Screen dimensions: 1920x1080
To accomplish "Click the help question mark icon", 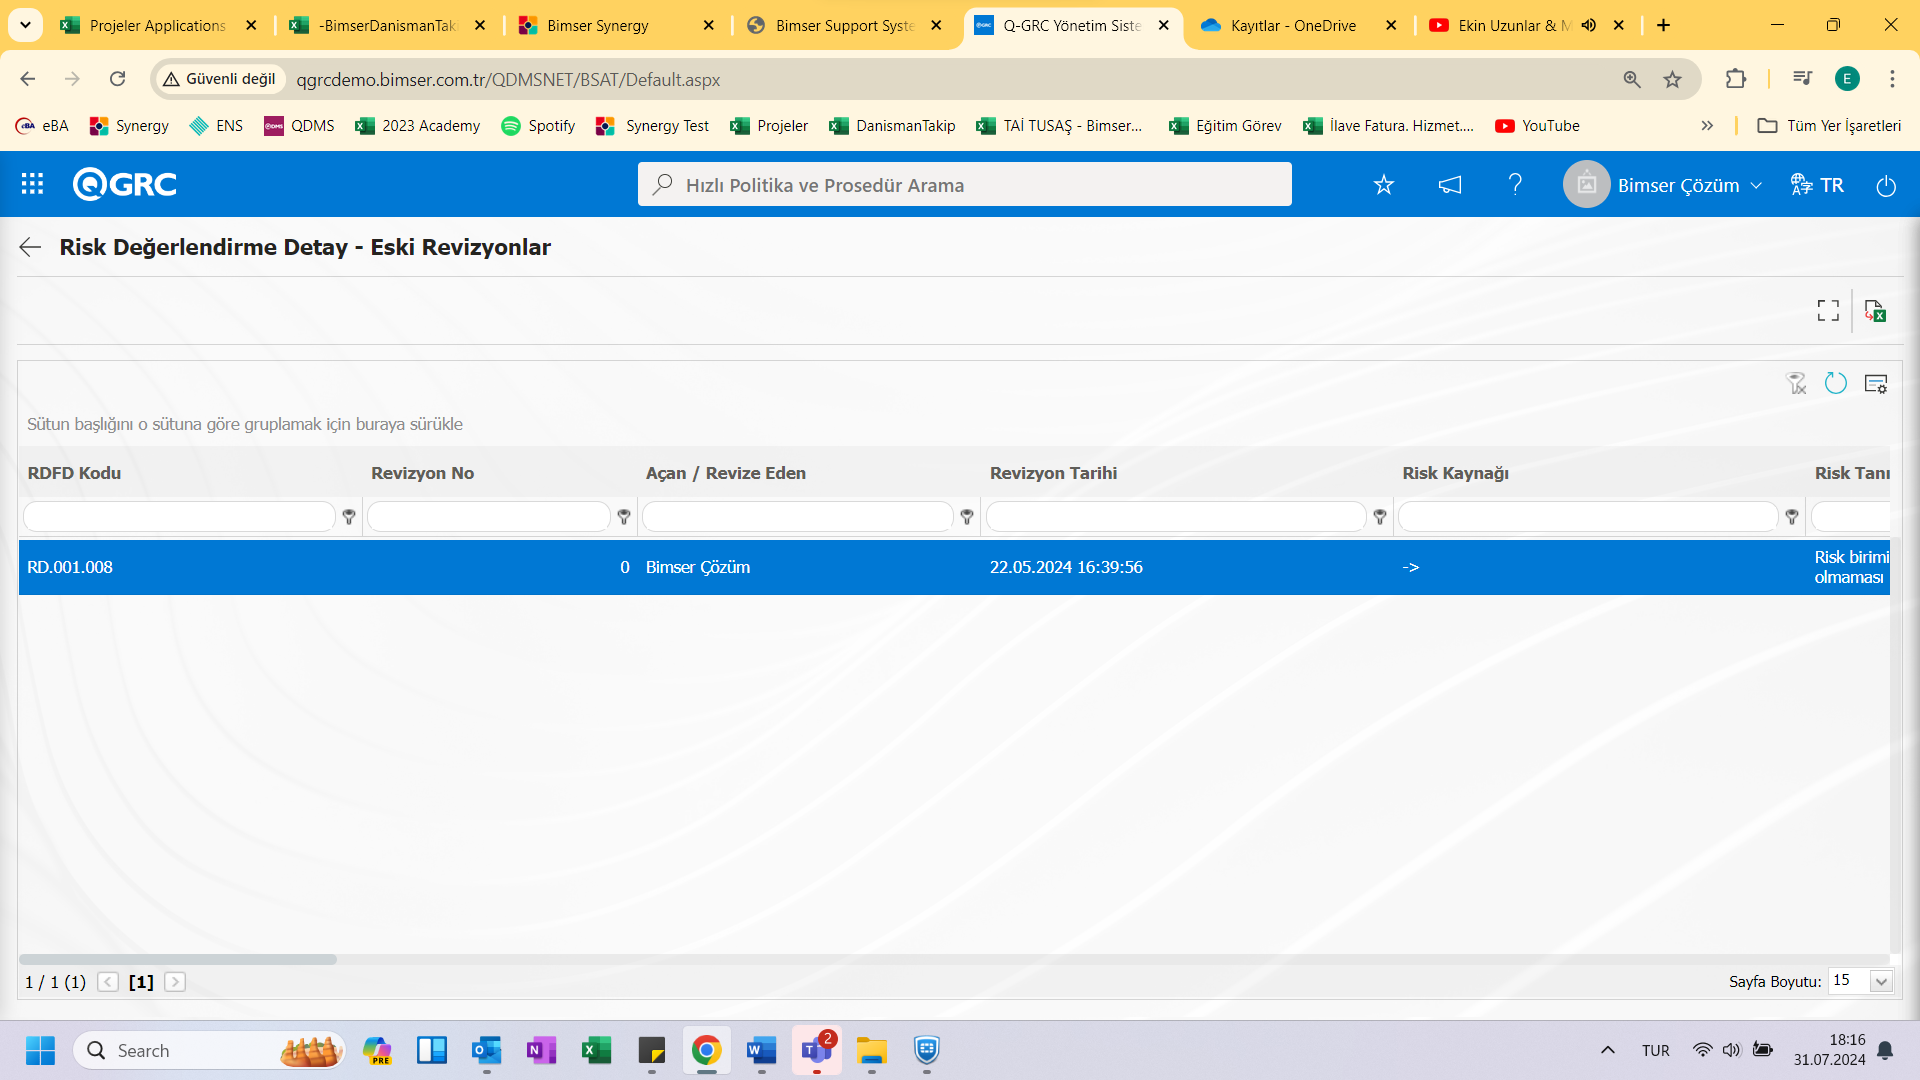I will point(1518,185).
